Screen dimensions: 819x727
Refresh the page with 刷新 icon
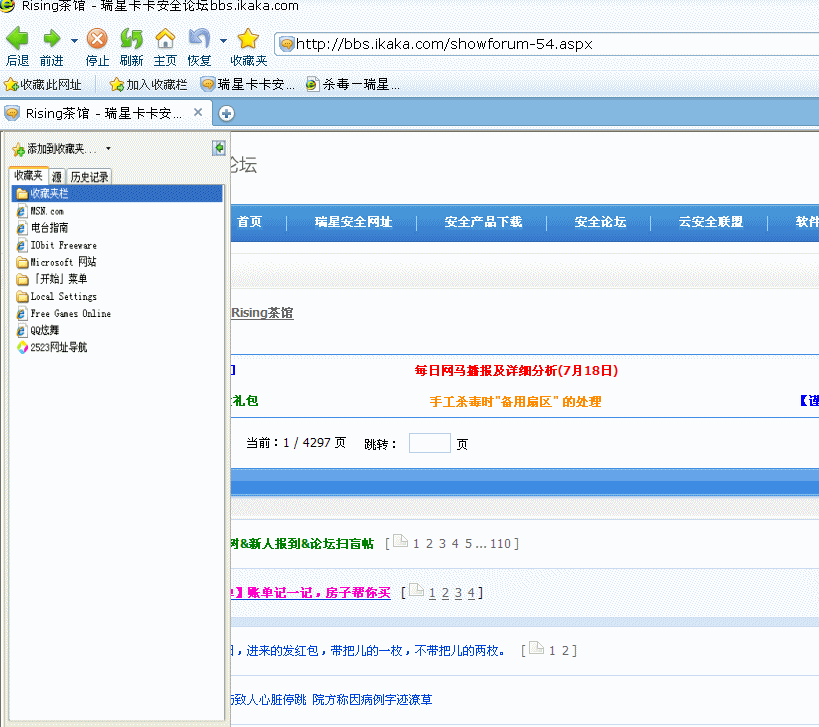pos(131,39)
